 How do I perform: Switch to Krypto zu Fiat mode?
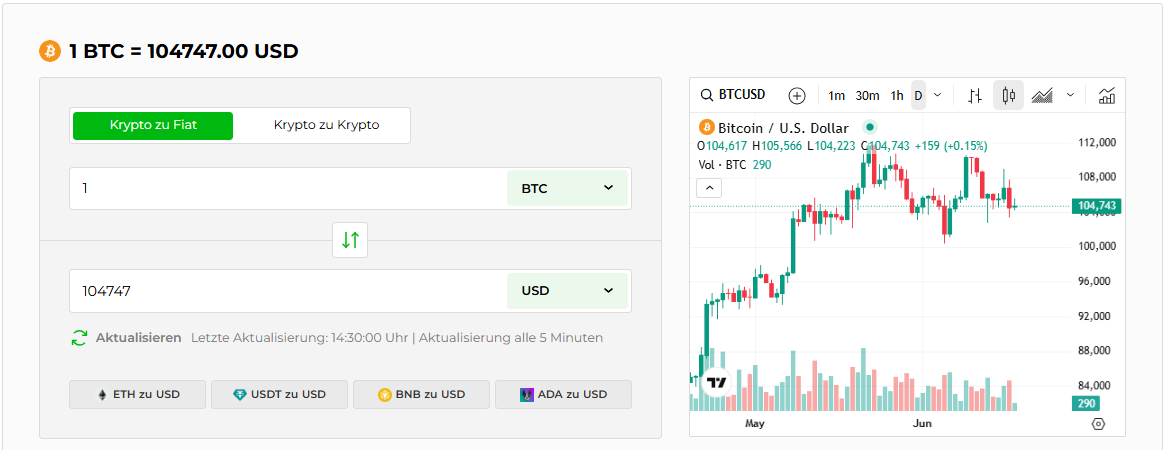(x=152, y=126)
